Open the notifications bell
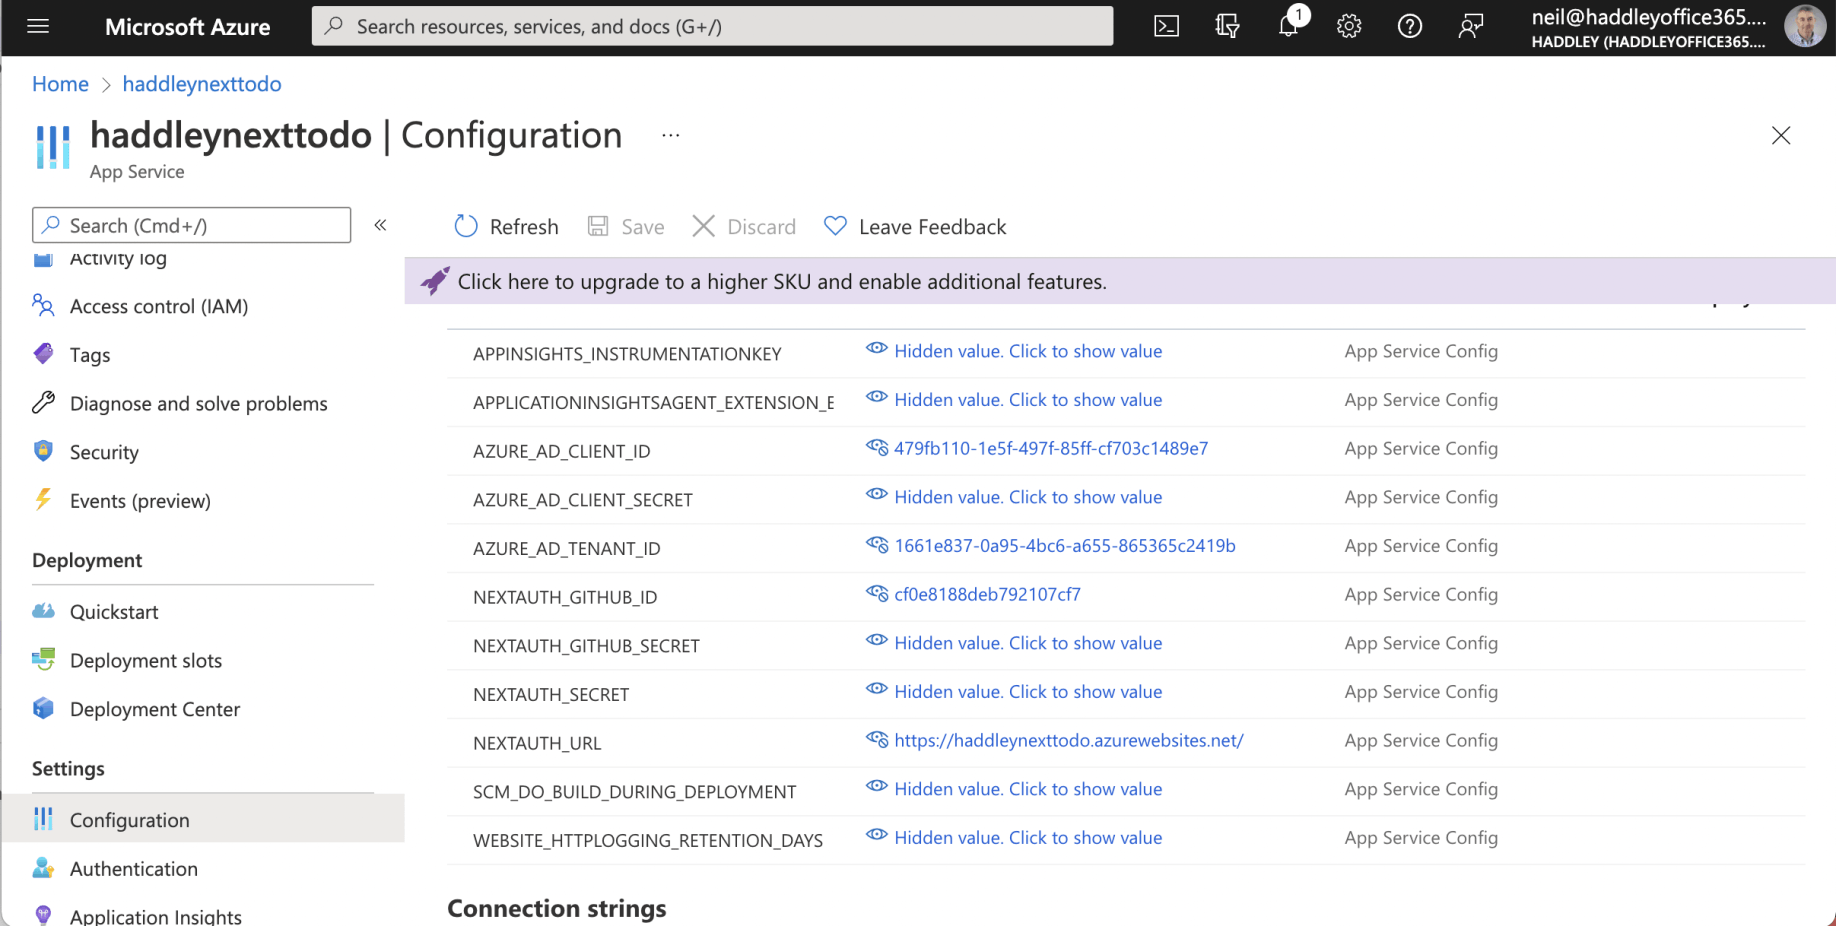The height and width of the screenshot is (926, 1836). (x=1288, y=27)
